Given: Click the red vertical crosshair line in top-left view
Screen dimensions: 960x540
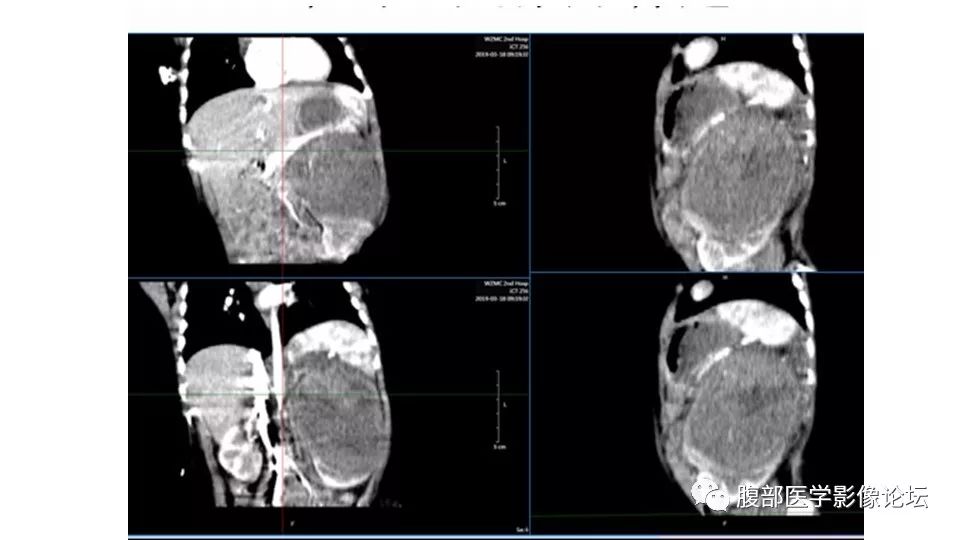Looking at the screenshot, I should tap(282, 155).
